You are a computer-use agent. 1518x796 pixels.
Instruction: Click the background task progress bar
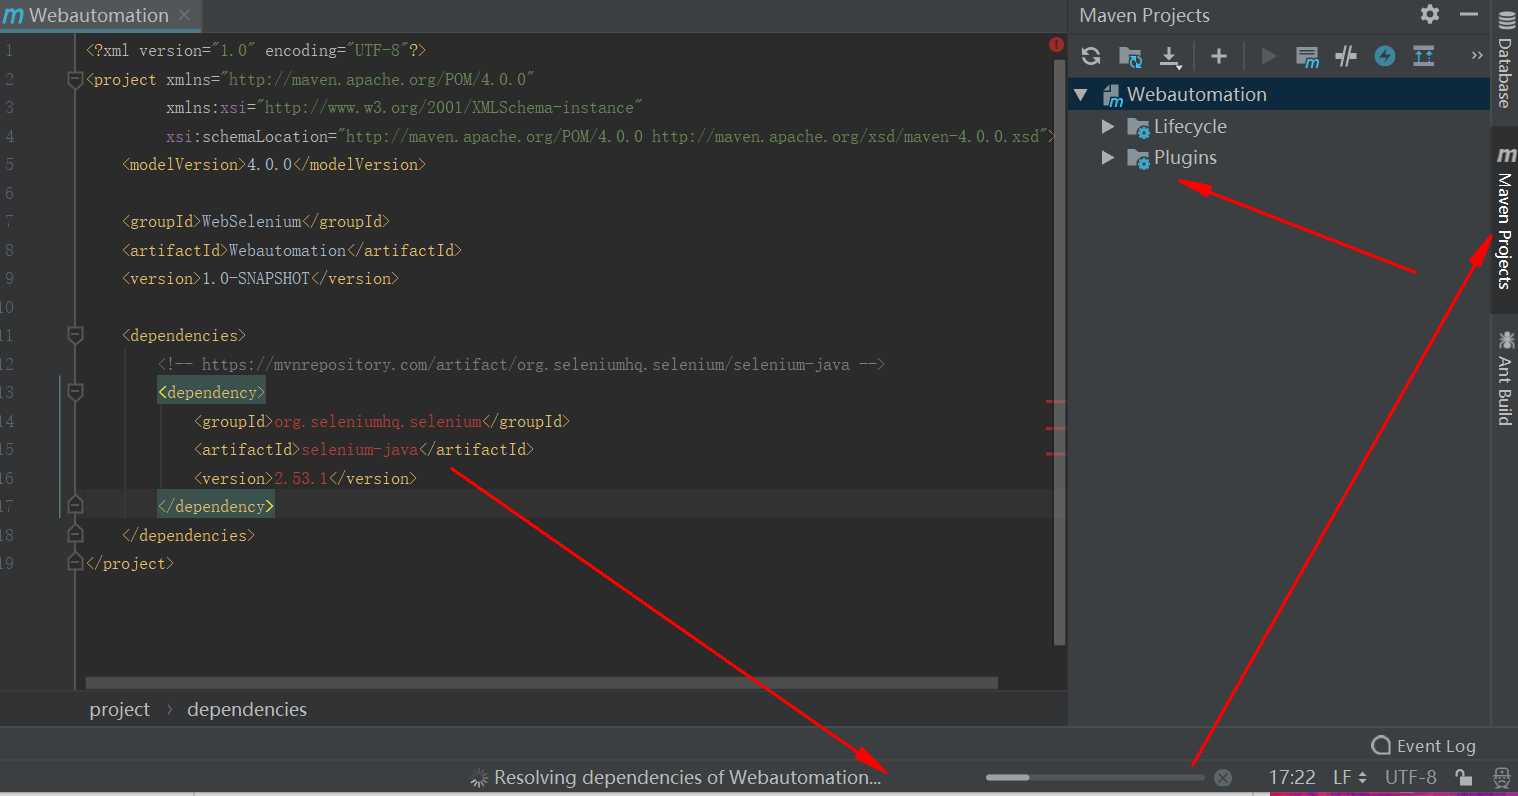tap(1095, 777)
